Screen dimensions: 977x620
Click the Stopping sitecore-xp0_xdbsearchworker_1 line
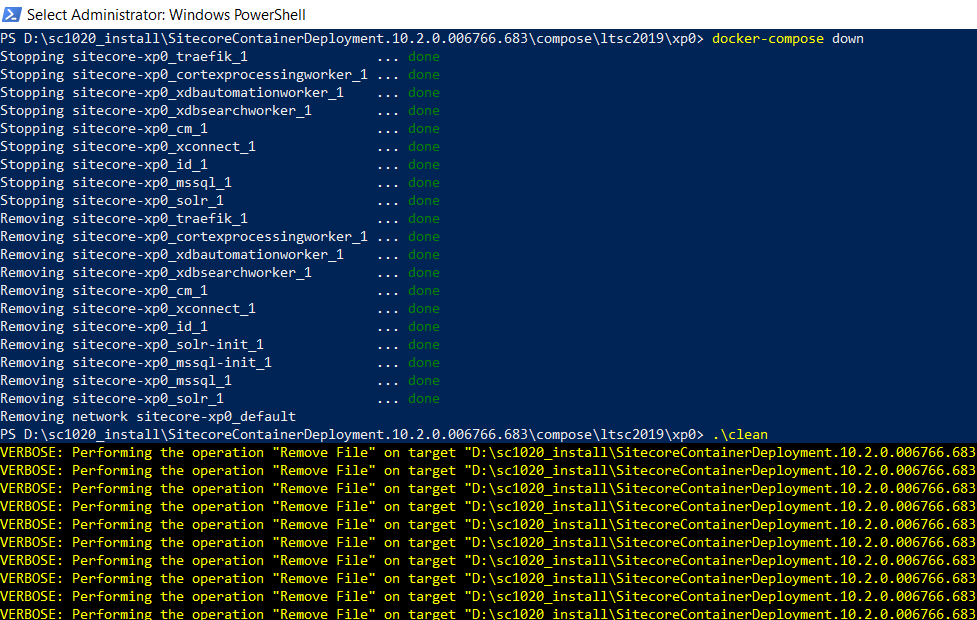(x=156, y=111)
